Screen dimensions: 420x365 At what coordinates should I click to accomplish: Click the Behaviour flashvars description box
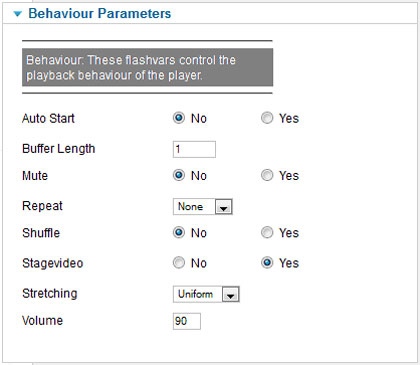(x=147, y=67)
